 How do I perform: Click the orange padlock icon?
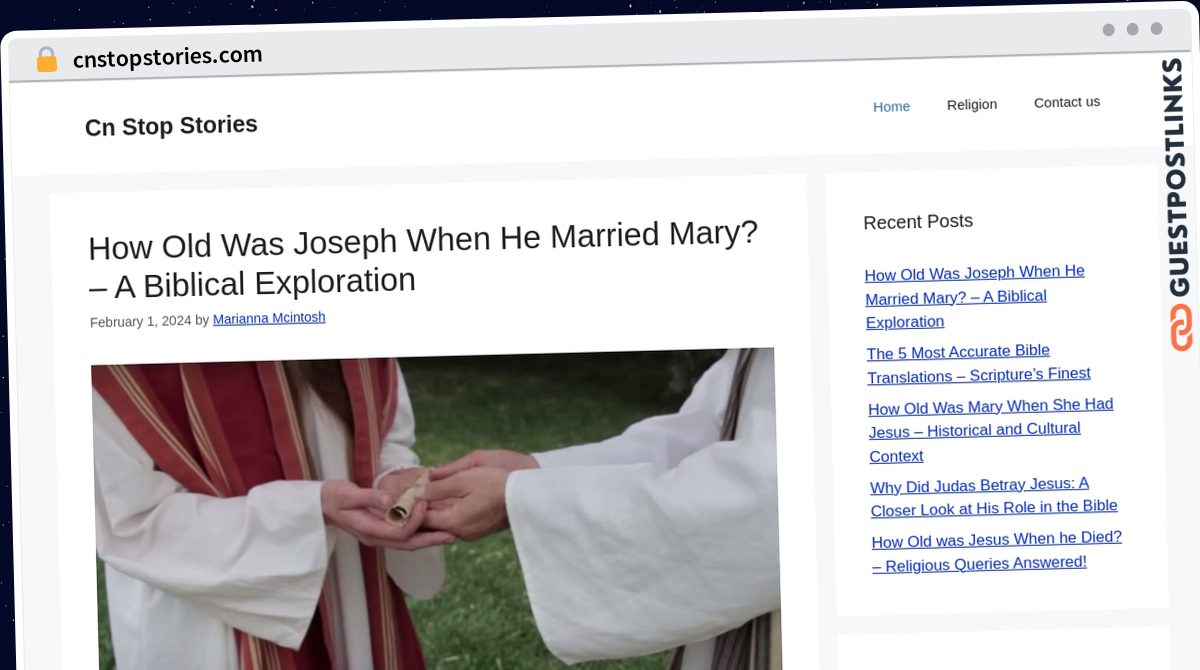[x=46, y=60]
